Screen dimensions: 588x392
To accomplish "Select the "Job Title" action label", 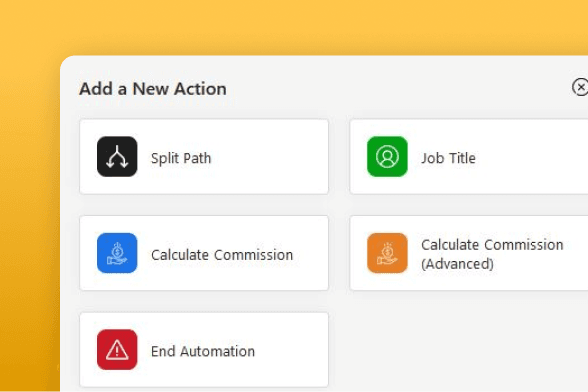I will click(448, 158).
